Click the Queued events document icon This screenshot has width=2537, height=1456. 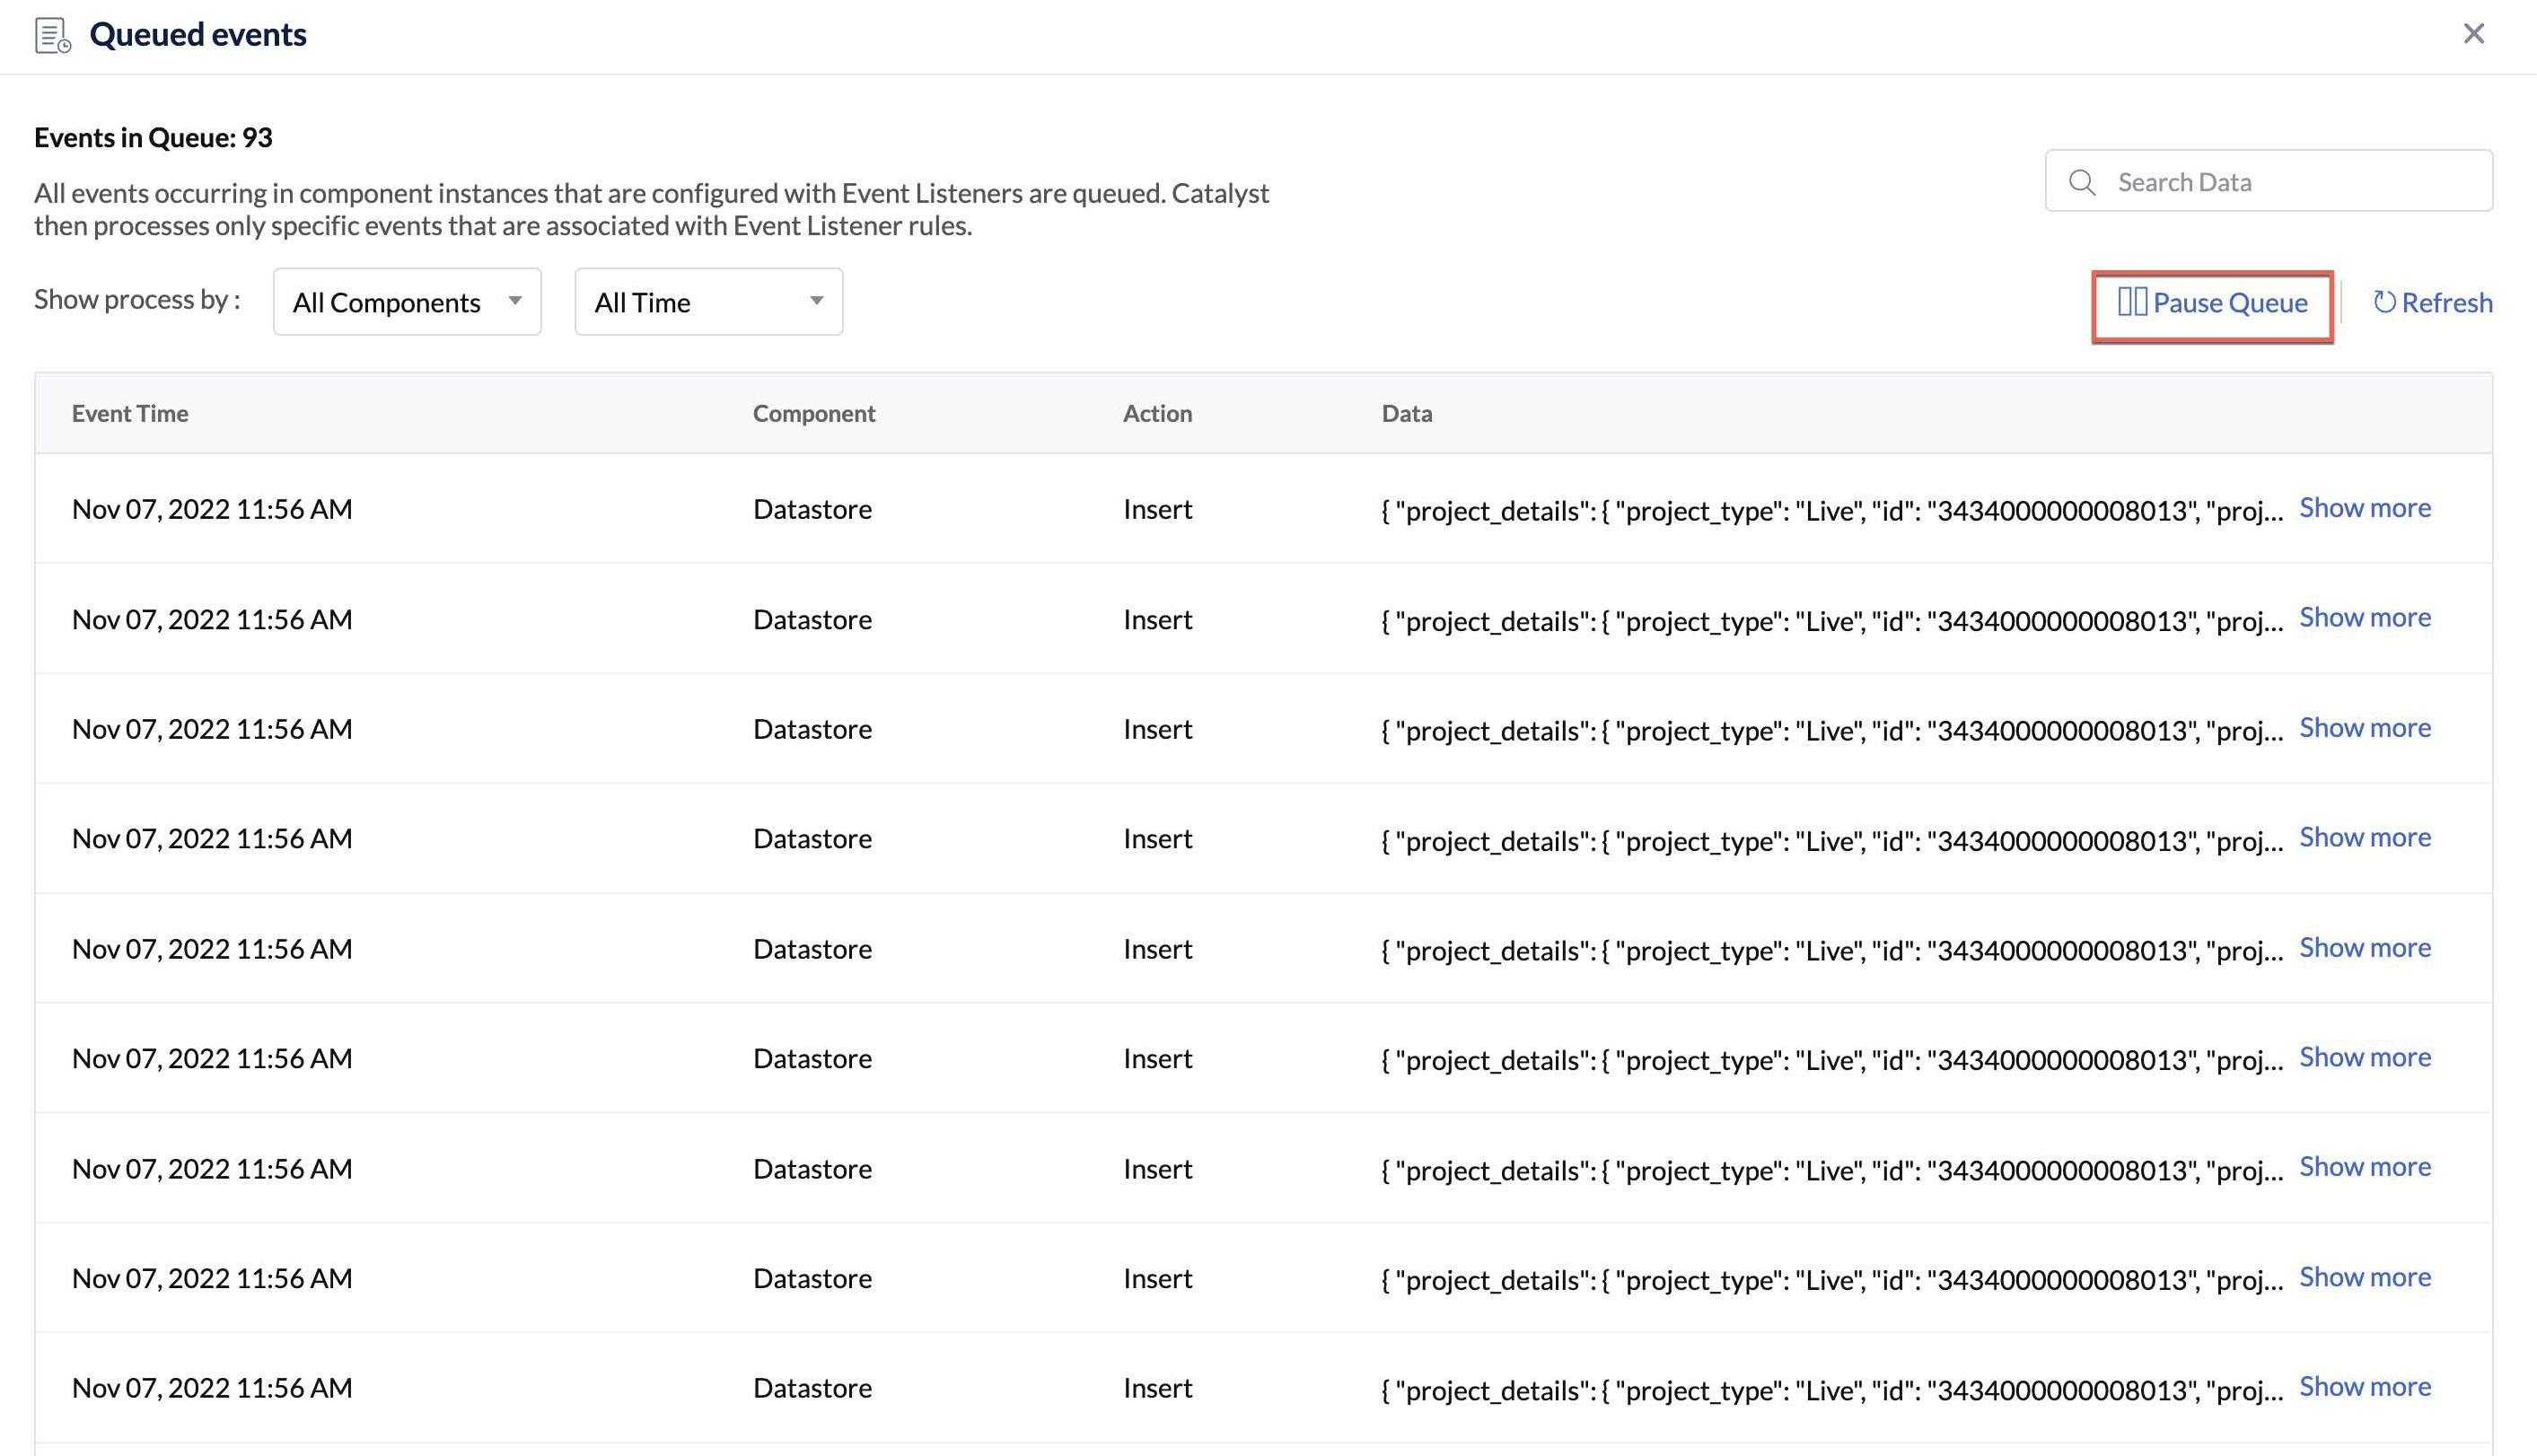52,35
